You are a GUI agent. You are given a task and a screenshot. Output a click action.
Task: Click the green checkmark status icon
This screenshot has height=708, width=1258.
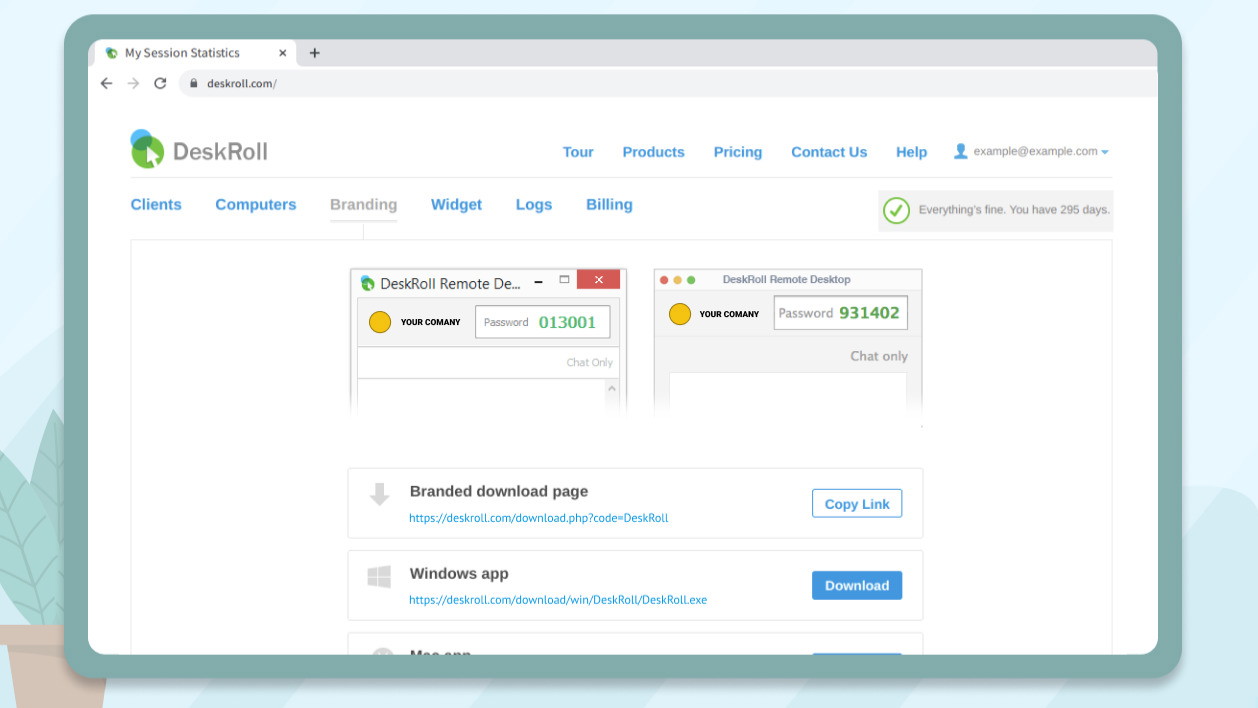[x=896, y=211]
